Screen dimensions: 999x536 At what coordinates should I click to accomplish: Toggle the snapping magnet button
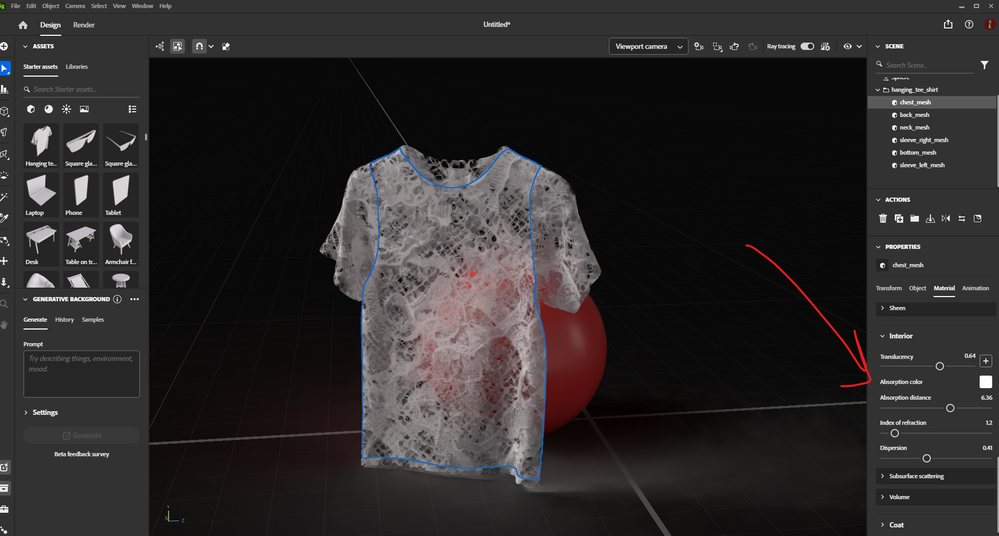point(199,47)
